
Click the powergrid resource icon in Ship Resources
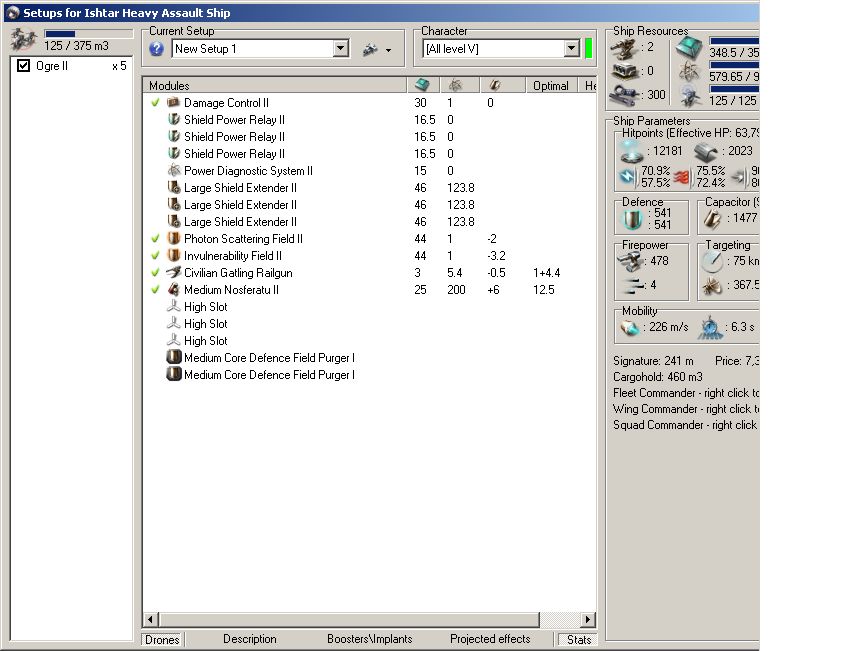click(x=689, y=72)
